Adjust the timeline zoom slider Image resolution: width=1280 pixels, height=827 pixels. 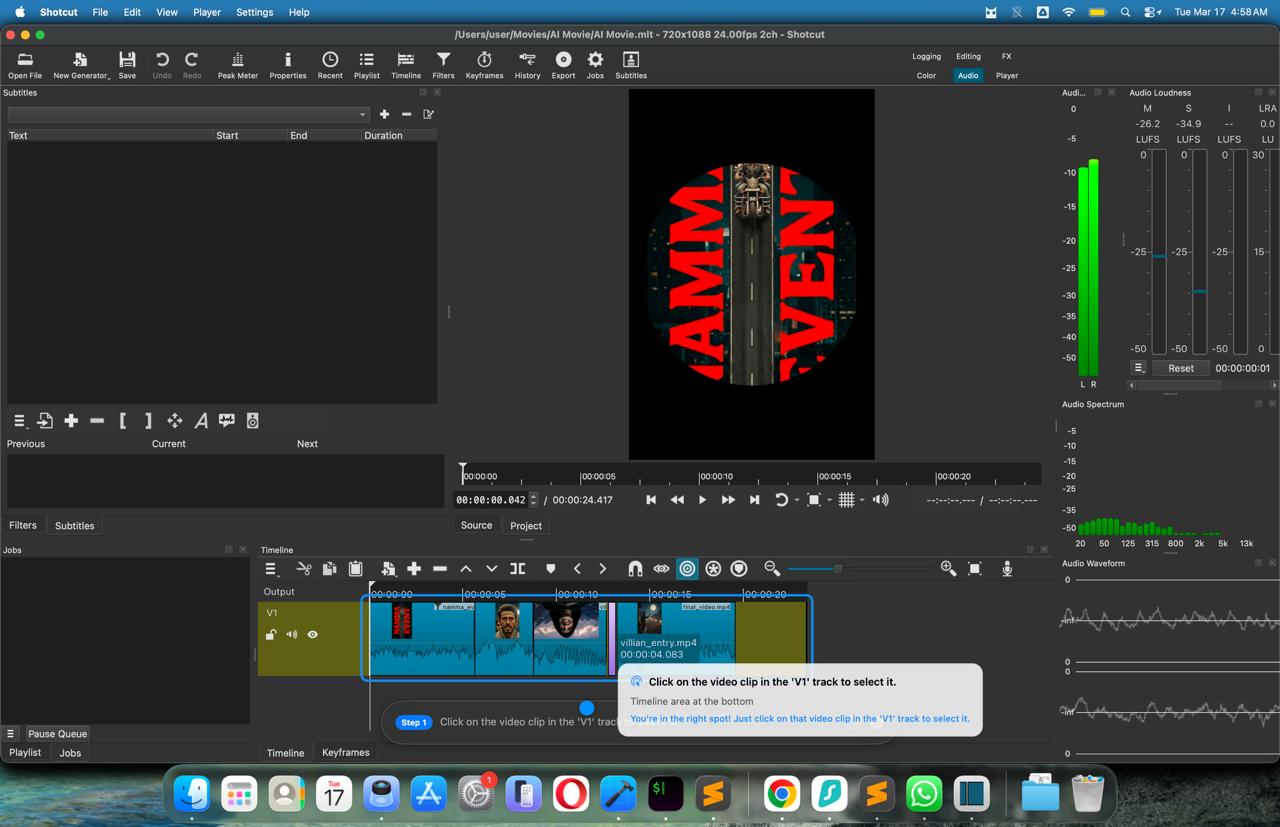838,569
